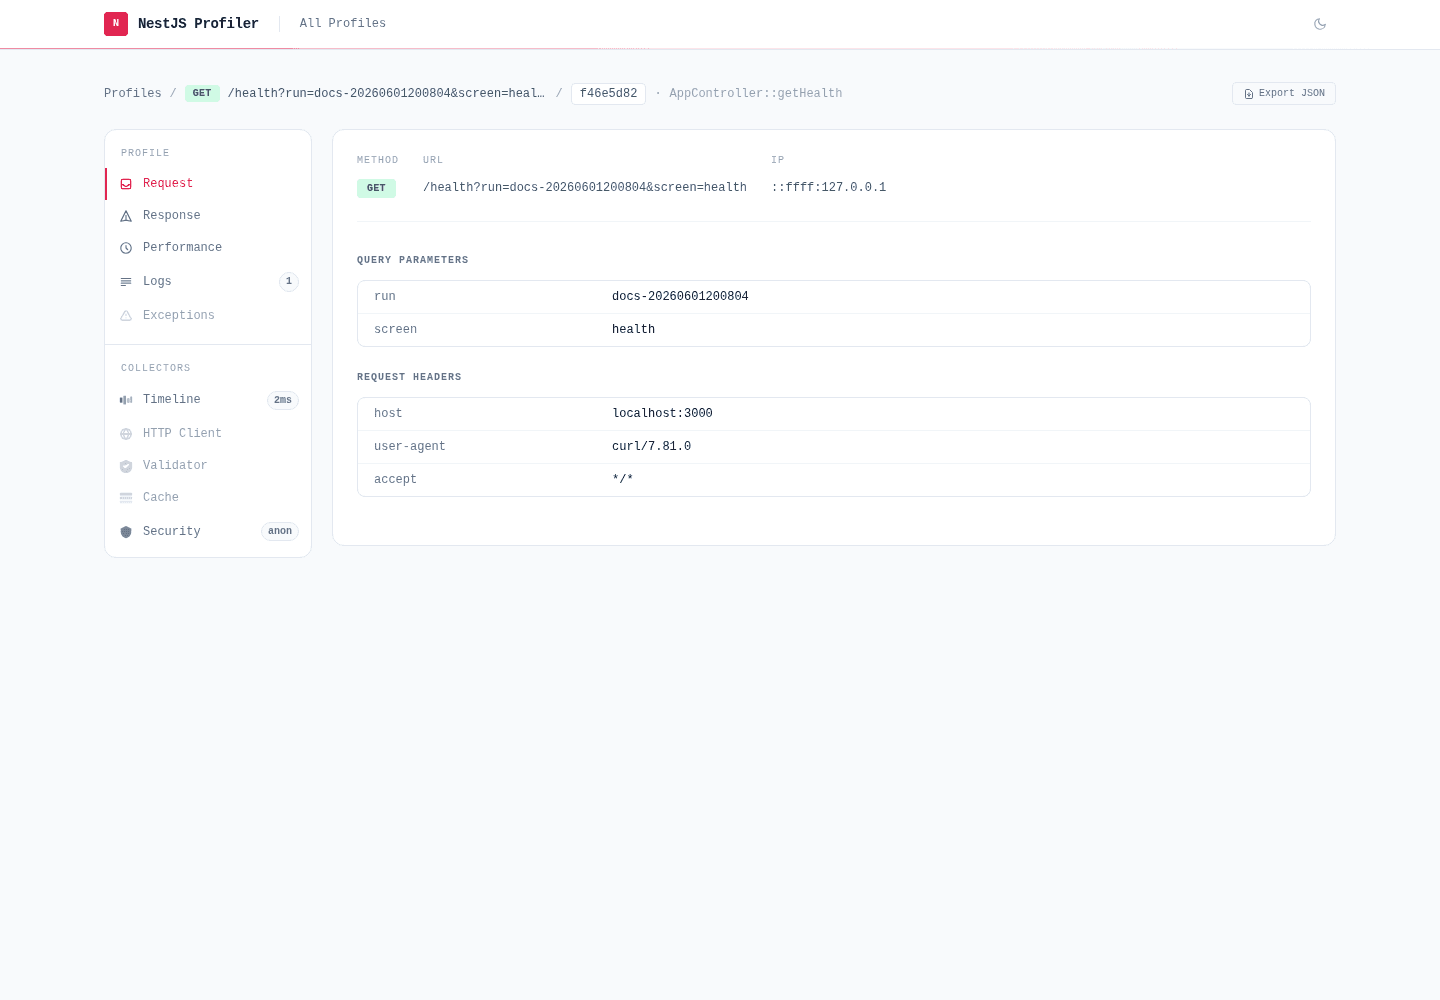Click the Logs lines icon
Screen dimensions: 1440x1000
[x=126, y=282]
